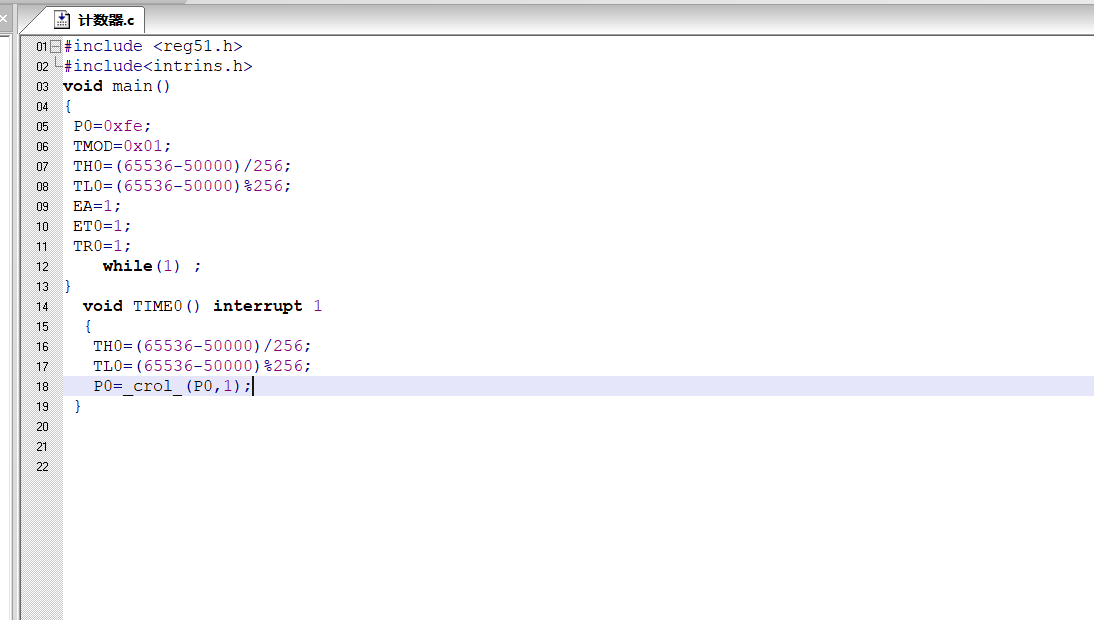Viewport: 1094px width, 620px height.
Task: Click line number 12 in the gutter
Action: pyautogui.click(x=43, y=267)
